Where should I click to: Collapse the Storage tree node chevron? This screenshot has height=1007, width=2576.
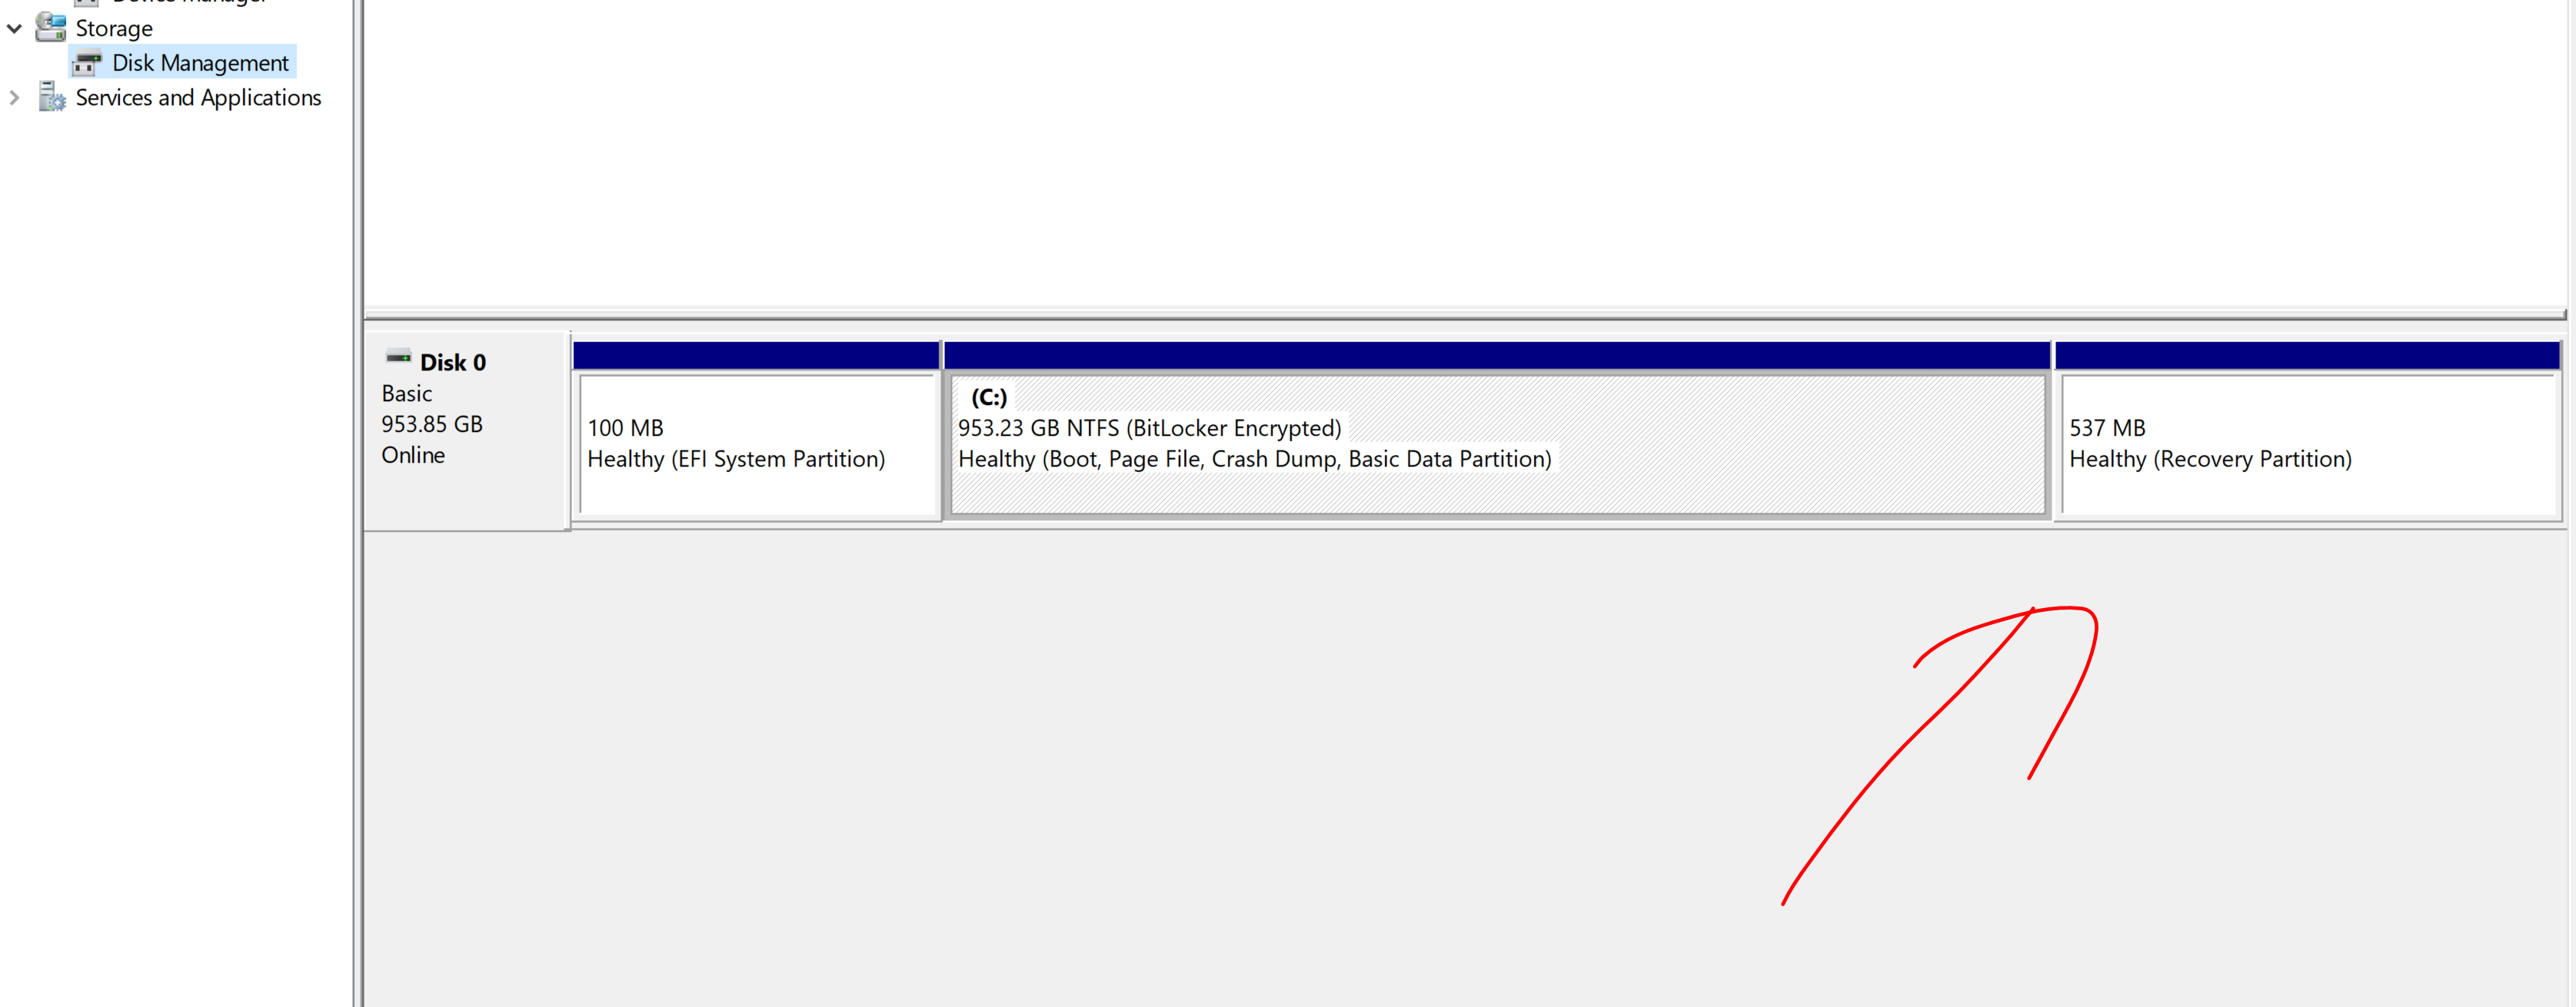[15, 29]
